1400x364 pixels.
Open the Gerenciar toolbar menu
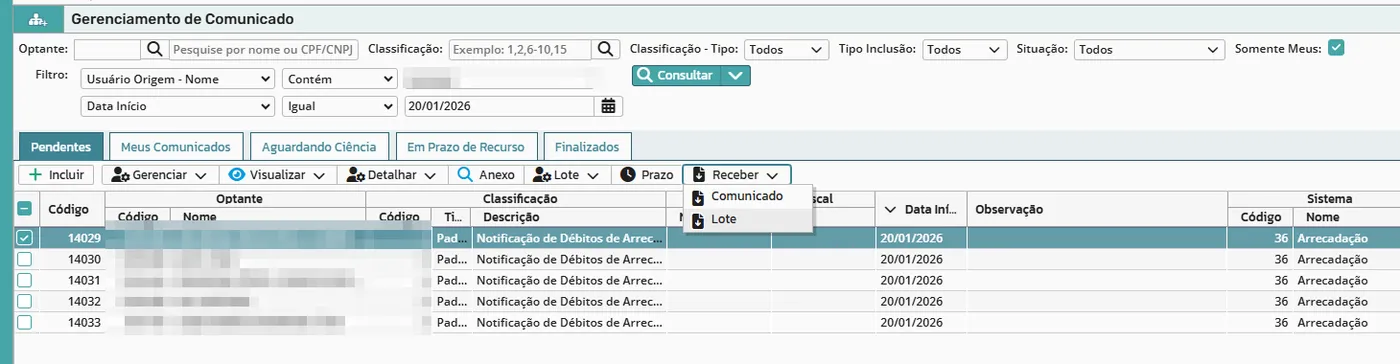point(158,174)
